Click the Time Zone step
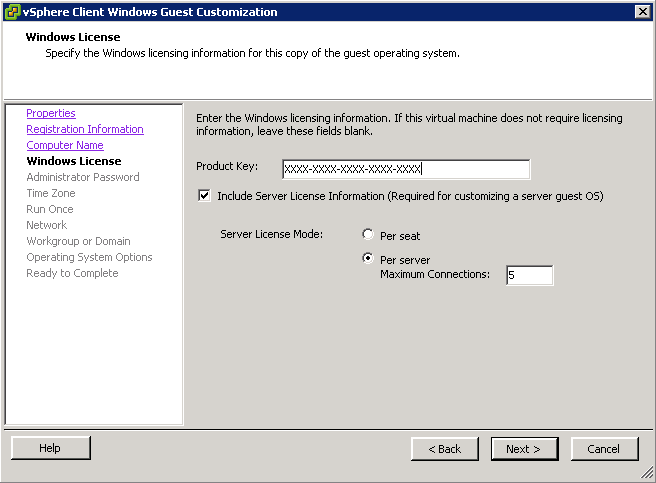This screenshot has width=656, height=483. click(x=51, y=193)
